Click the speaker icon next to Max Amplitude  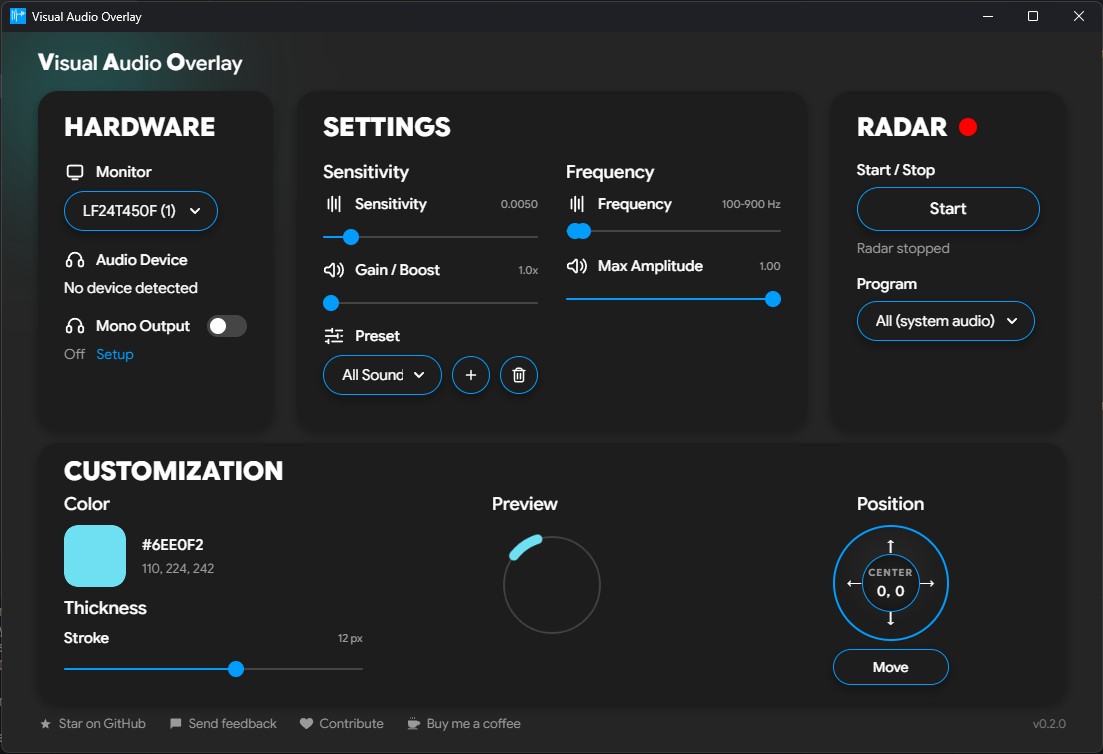click(577, 266)
